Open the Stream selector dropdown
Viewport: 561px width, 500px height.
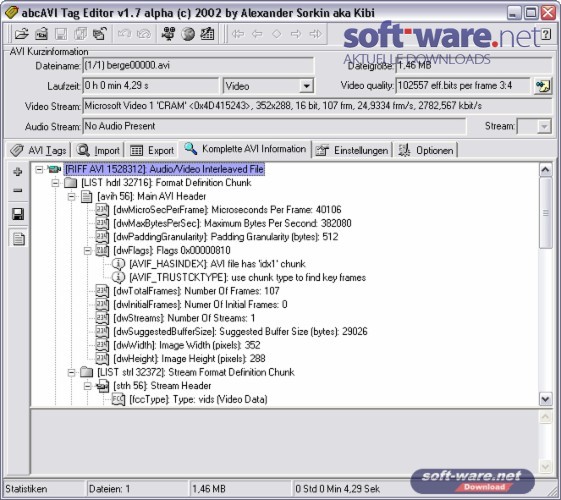(544, 127)
